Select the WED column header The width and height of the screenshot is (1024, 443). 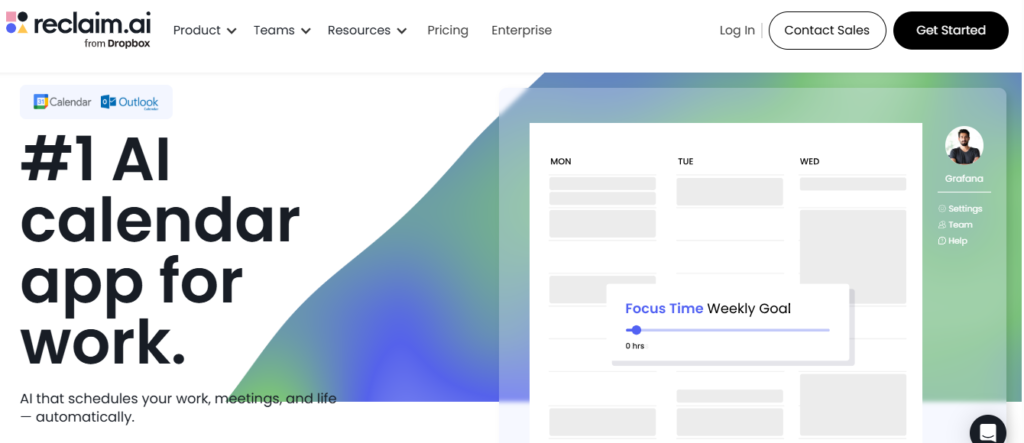[810, 161]
